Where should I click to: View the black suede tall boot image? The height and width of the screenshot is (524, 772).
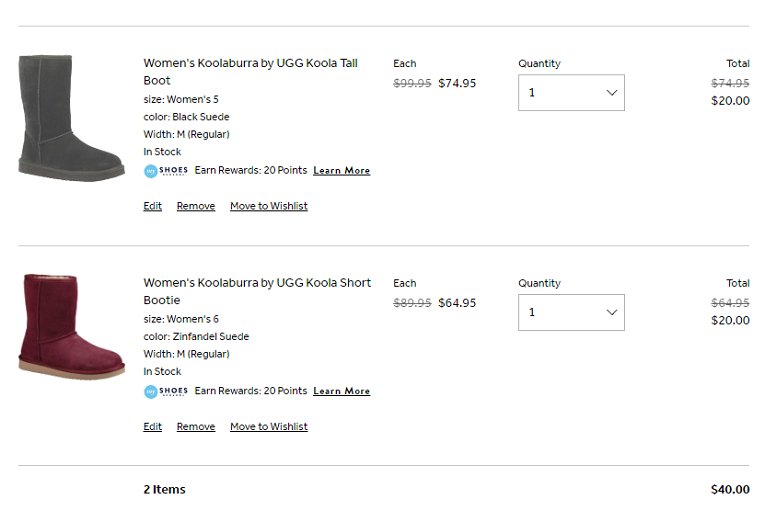pos(71,118)
